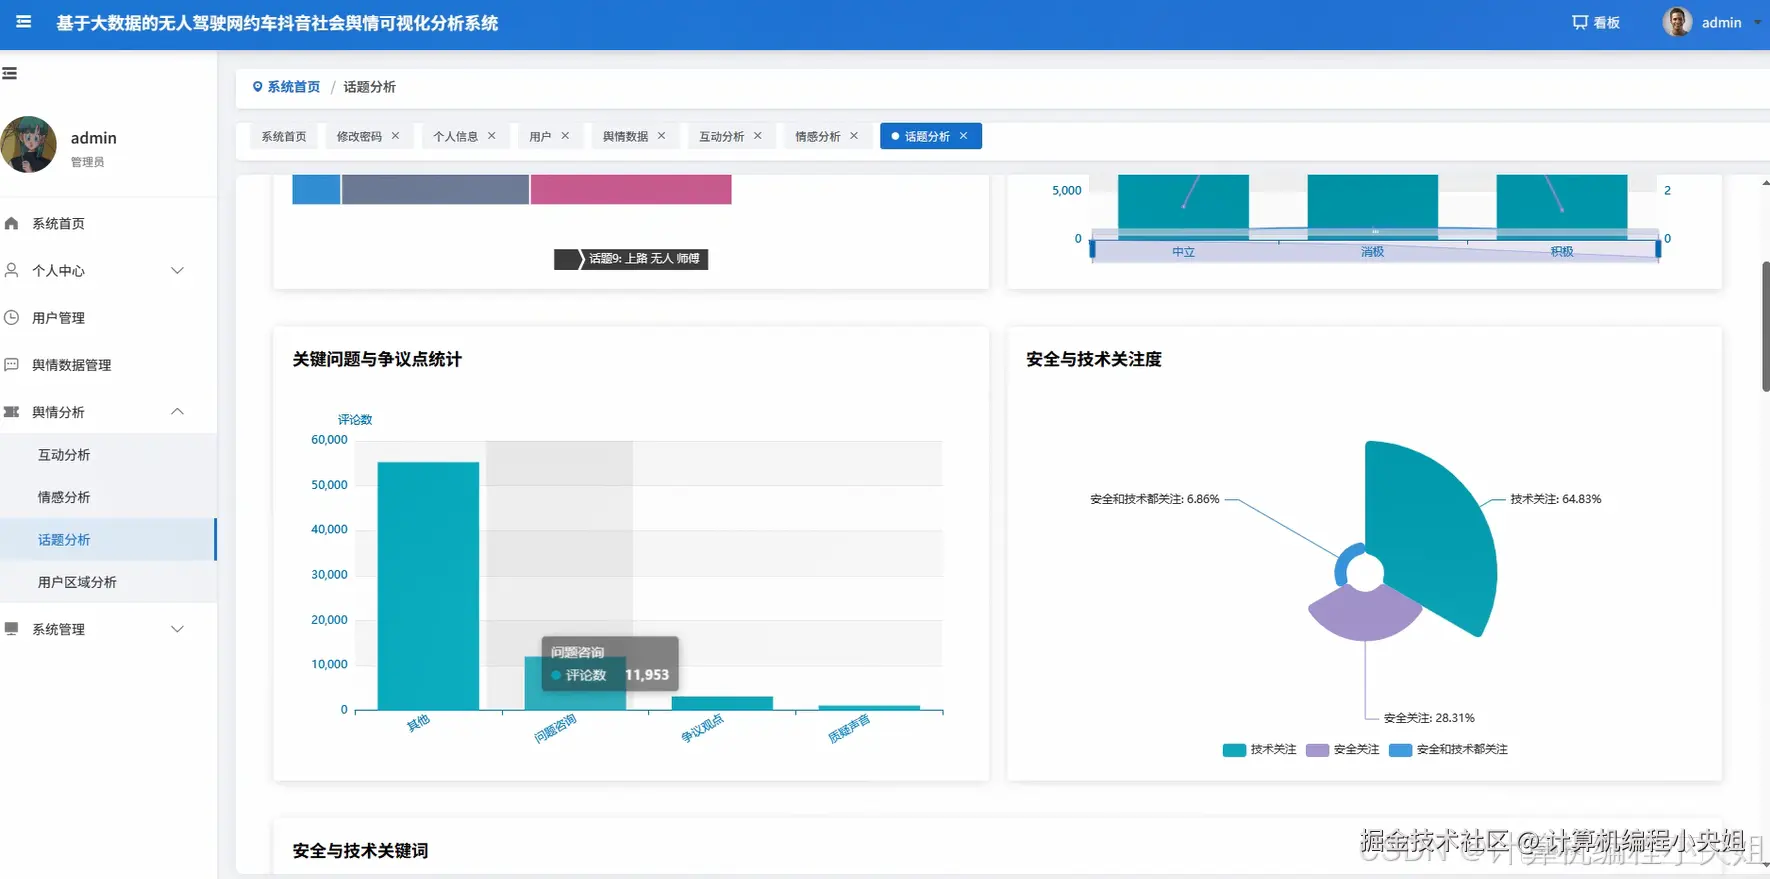Close the 互动分析 tab
This screenshot has width=1770, height=879.
pos(757,136)
